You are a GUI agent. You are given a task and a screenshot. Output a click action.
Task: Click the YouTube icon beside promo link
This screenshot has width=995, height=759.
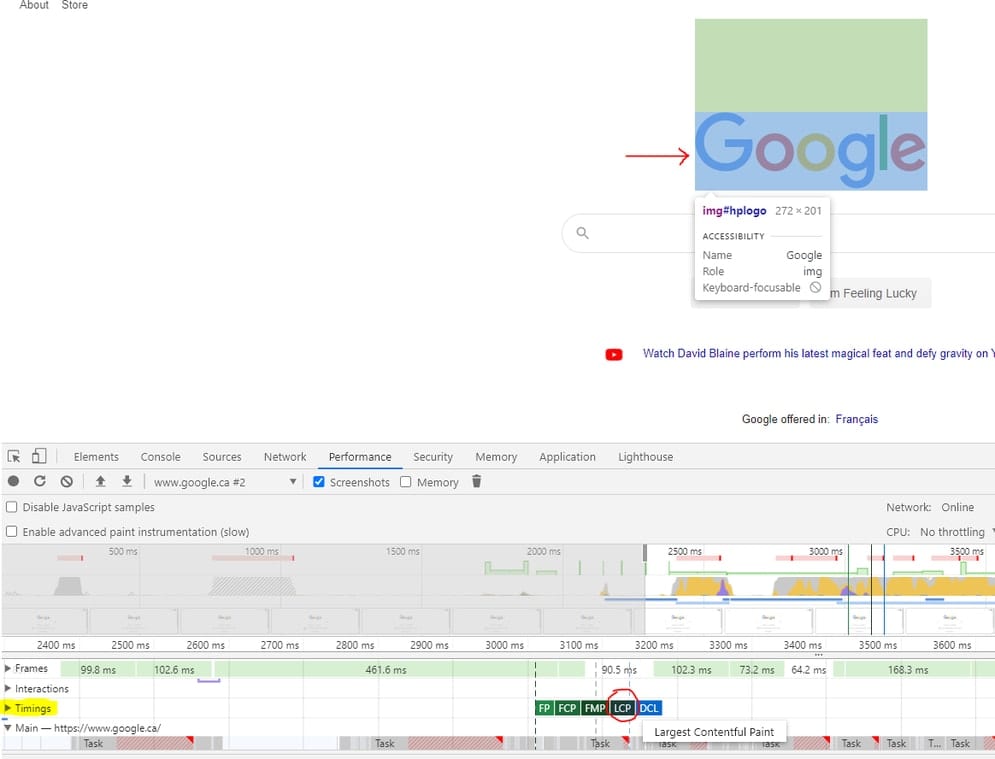[x=614, y=354]
